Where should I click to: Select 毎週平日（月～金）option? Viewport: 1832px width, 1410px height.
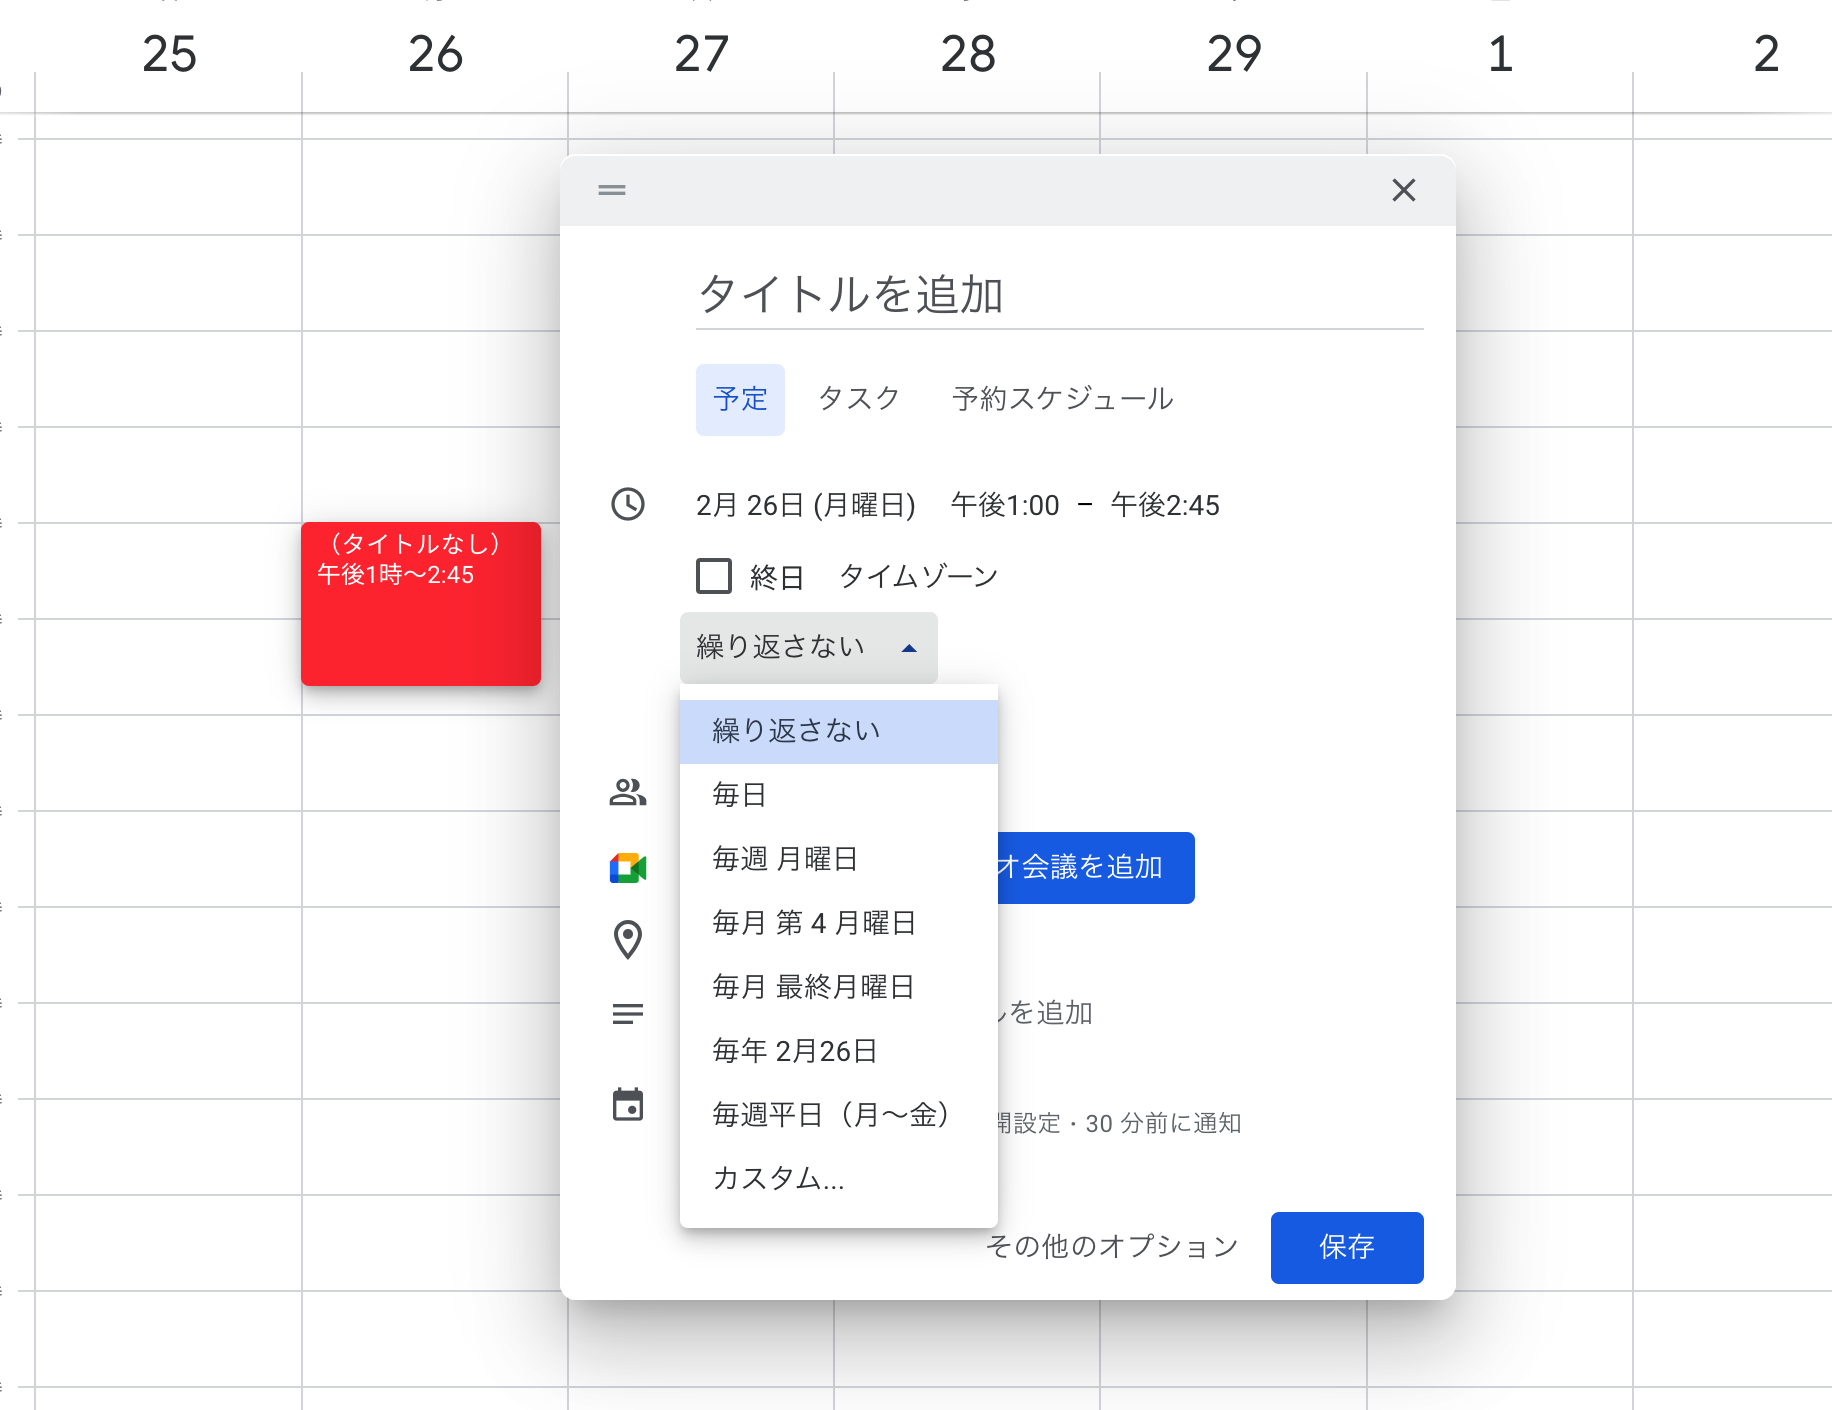click(x=839, y=1116)
